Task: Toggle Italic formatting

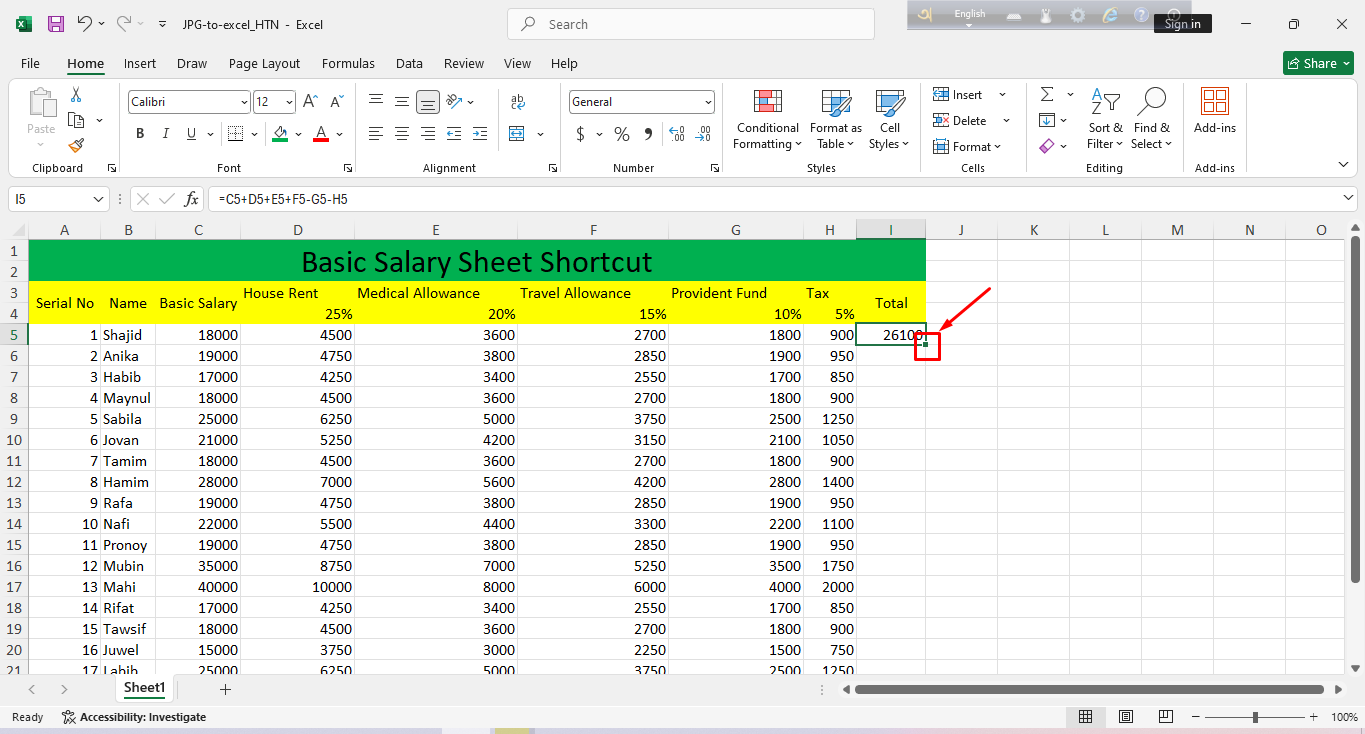Action: (x=165, y=134)
